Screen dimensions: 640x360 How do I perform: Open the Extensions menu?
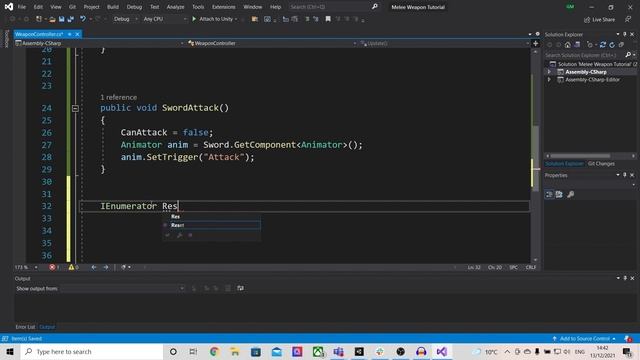tap(224, 7)
